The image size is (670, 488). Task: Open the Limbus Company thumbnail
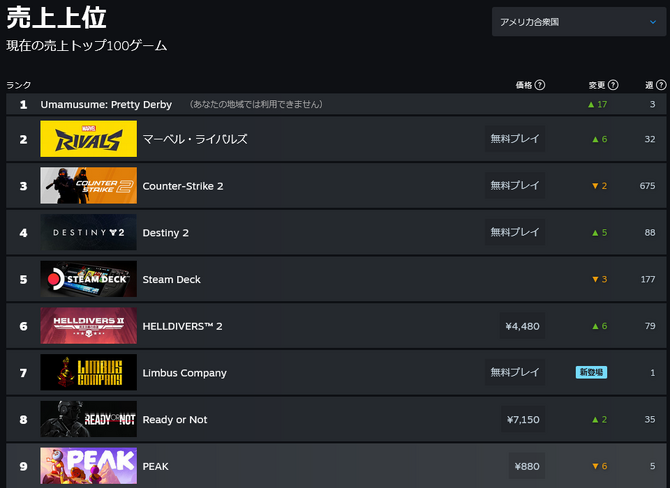coord(88,373)
